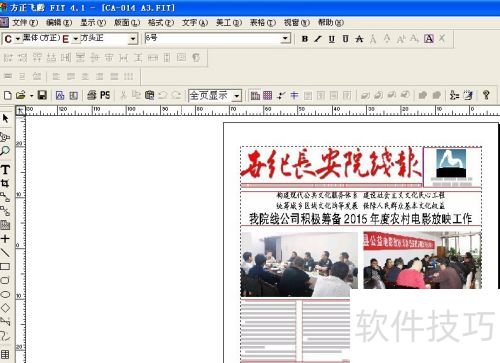Click the Save floppy disk icon

[42, 95]
